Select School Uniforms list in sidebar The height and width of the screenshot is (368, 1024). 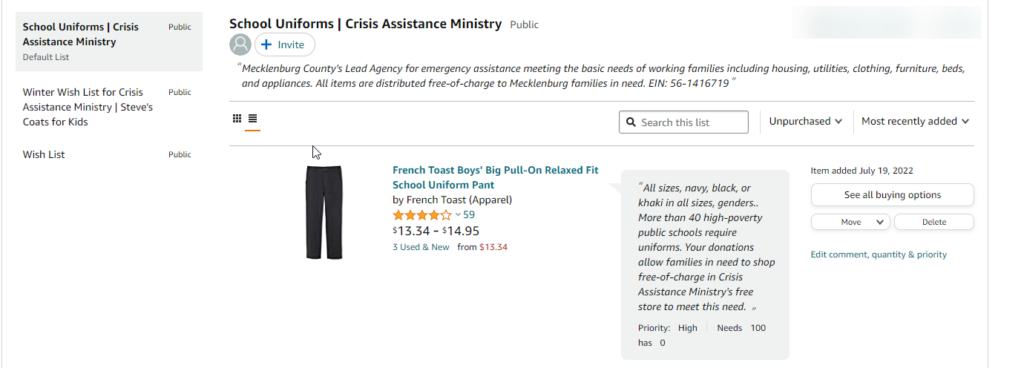109,41
